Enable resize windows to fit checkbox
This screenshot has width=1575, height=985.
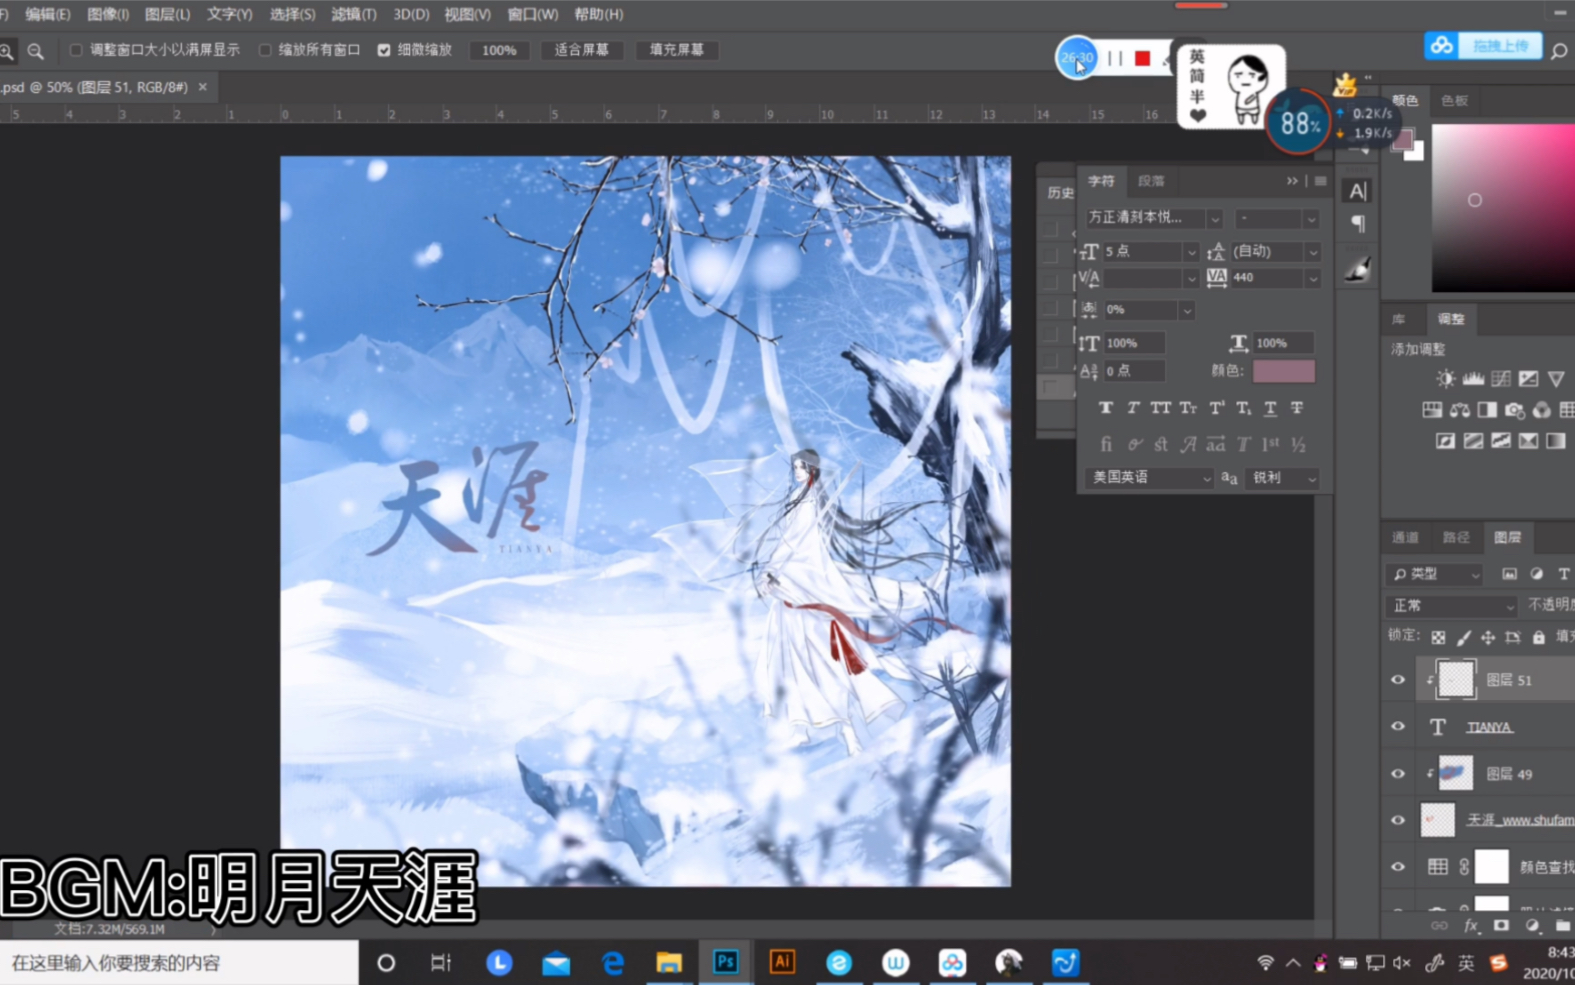tap(75, 50)
